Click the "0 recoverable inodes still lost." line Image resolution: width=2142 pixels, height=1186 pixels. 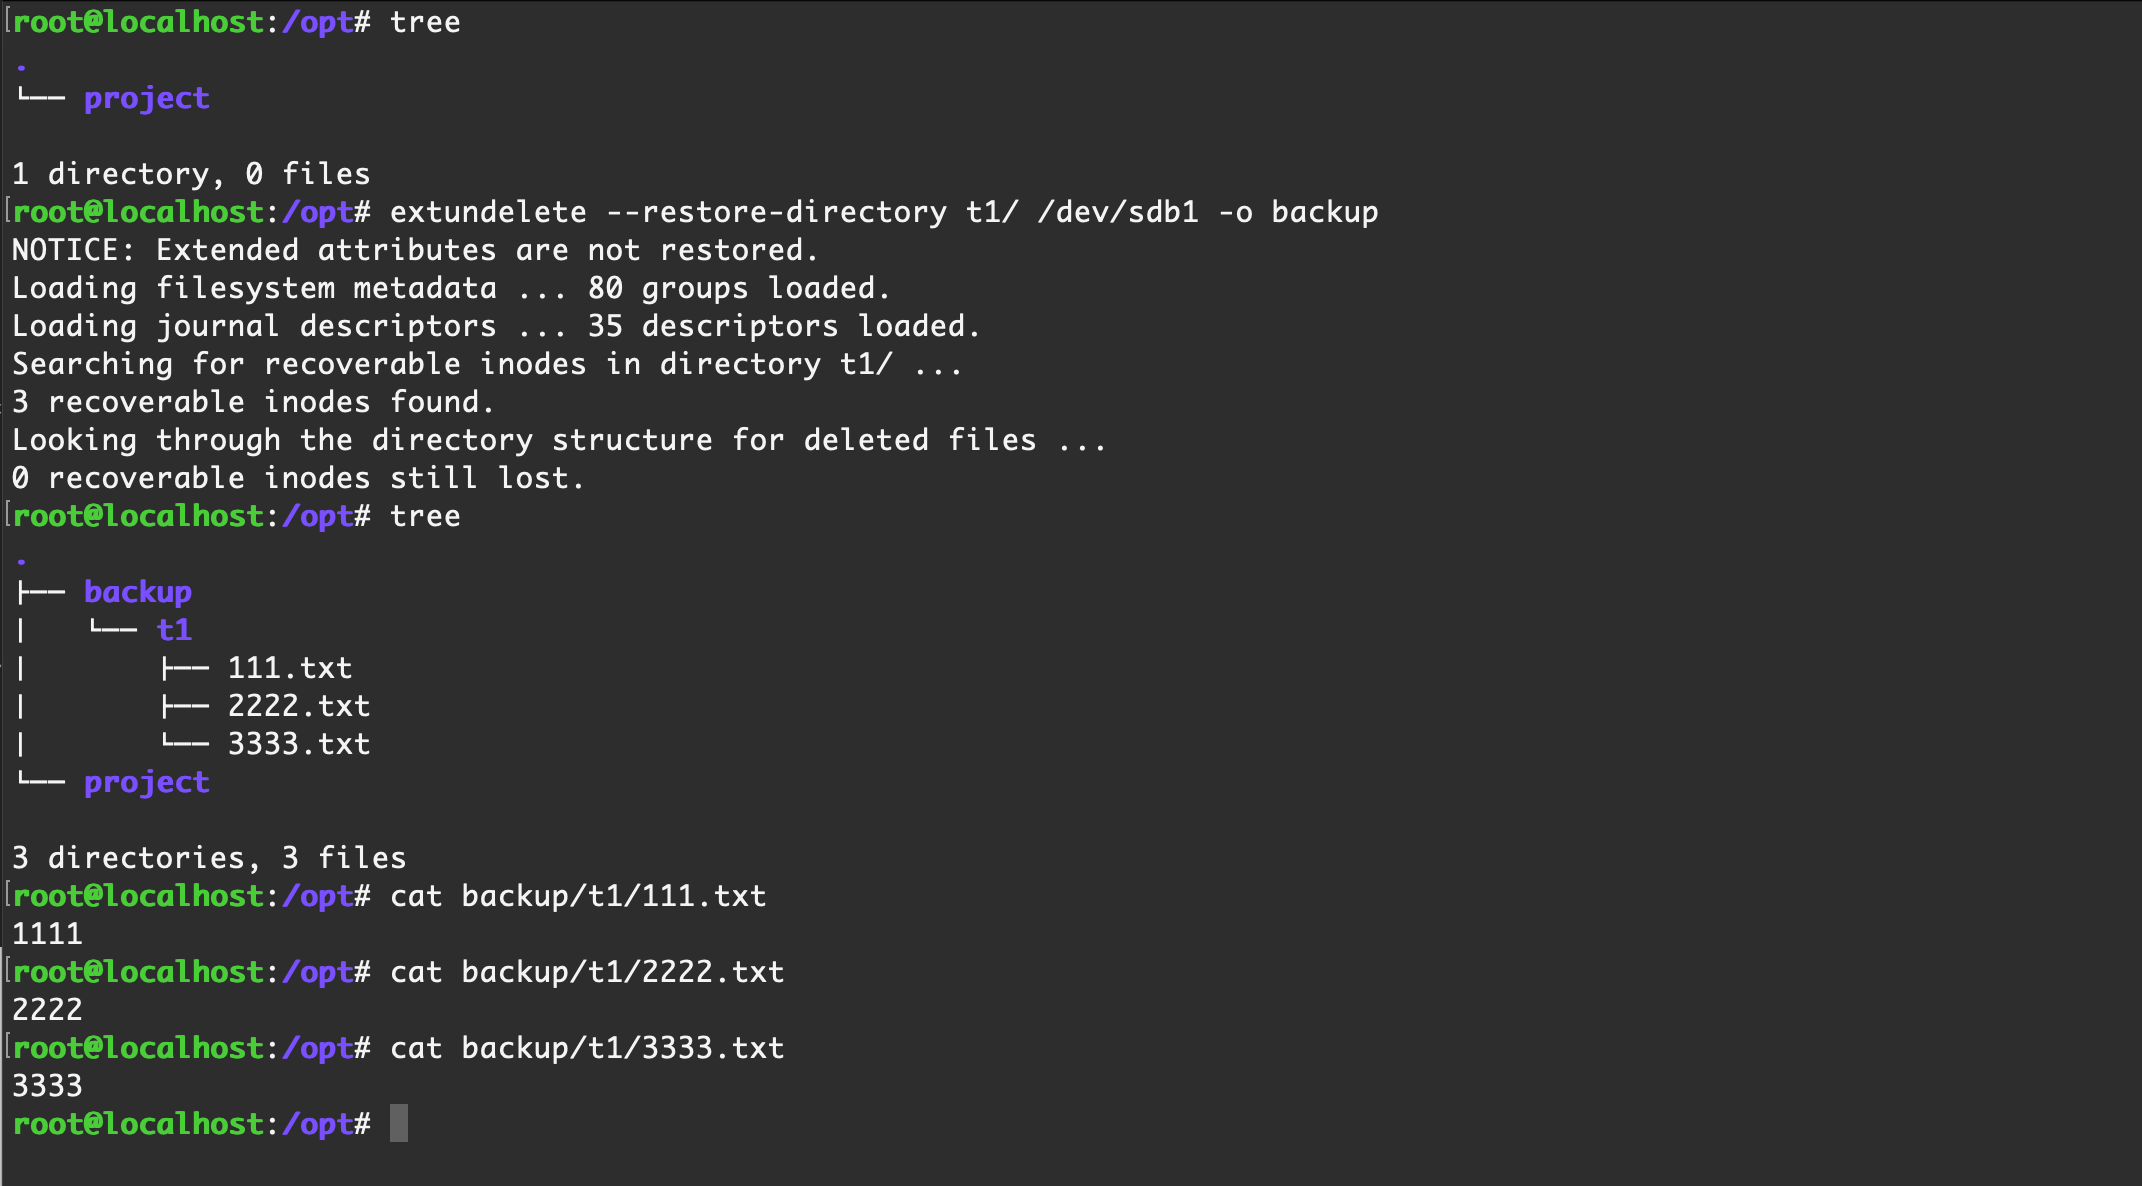(x=298, y=478)
